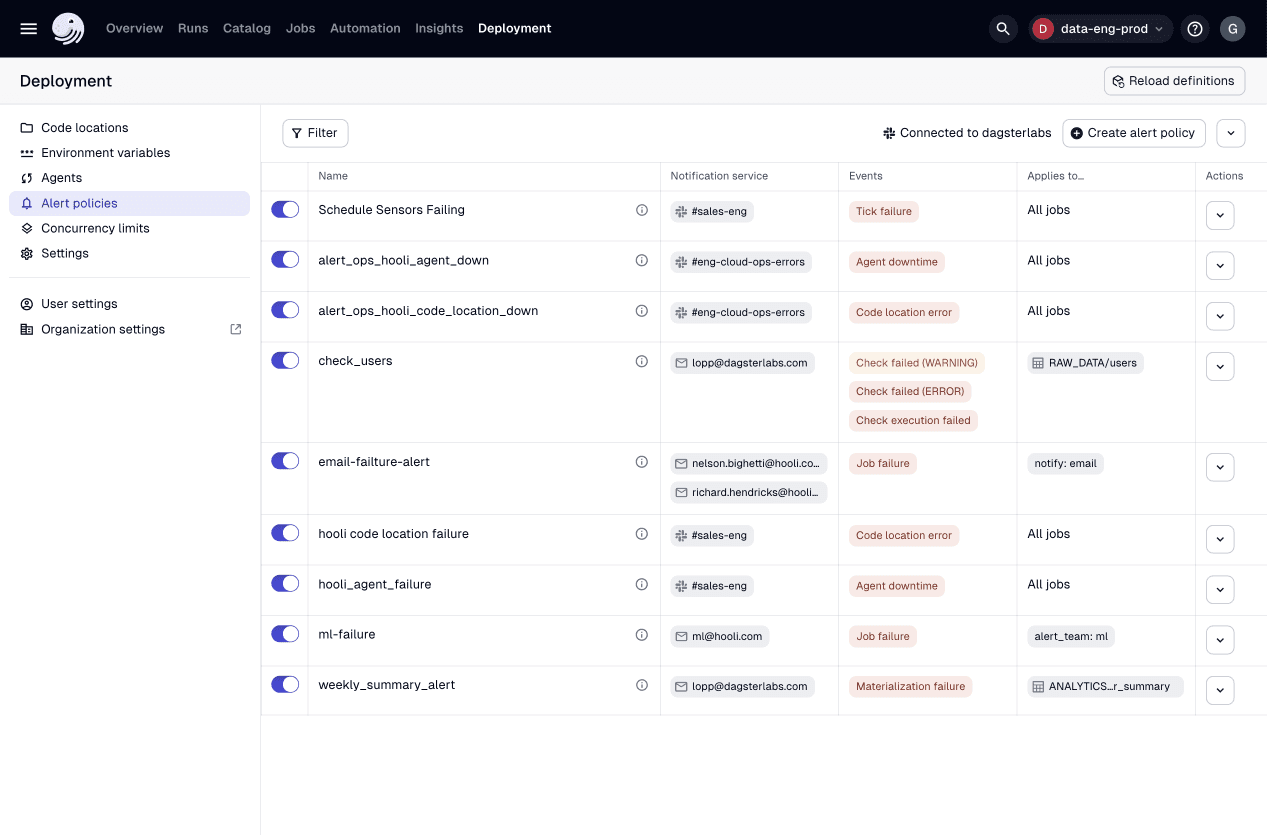Open search using the magnifying glass icon
The image size is (1267, 835).
[x=1003, y=28]
